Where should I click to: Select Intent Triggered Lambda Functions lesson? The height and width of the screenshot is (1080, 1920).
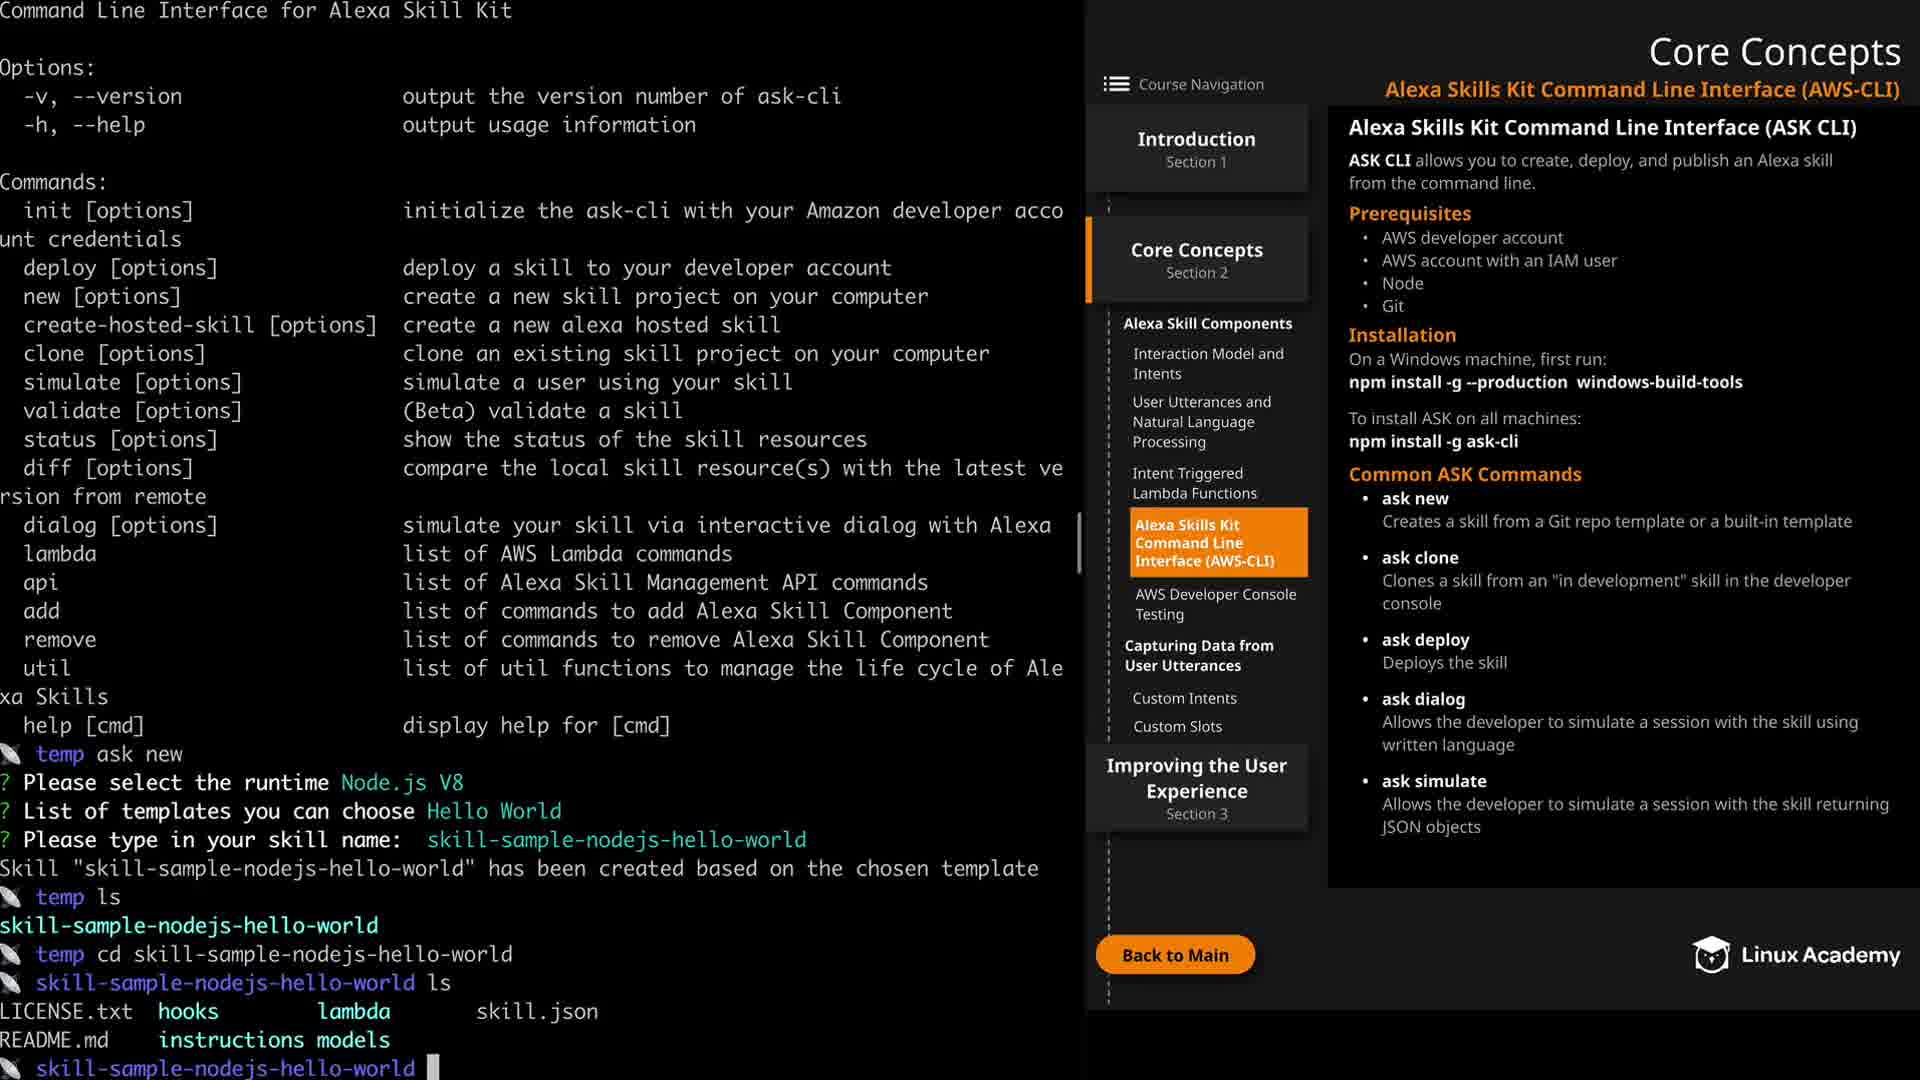(1194, 483)
